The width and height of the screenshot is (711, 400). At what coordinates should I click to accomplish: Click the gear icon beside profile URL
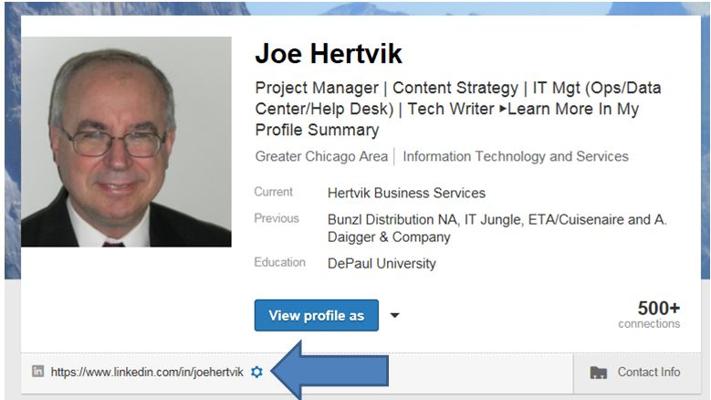click(x=257, y=372)
